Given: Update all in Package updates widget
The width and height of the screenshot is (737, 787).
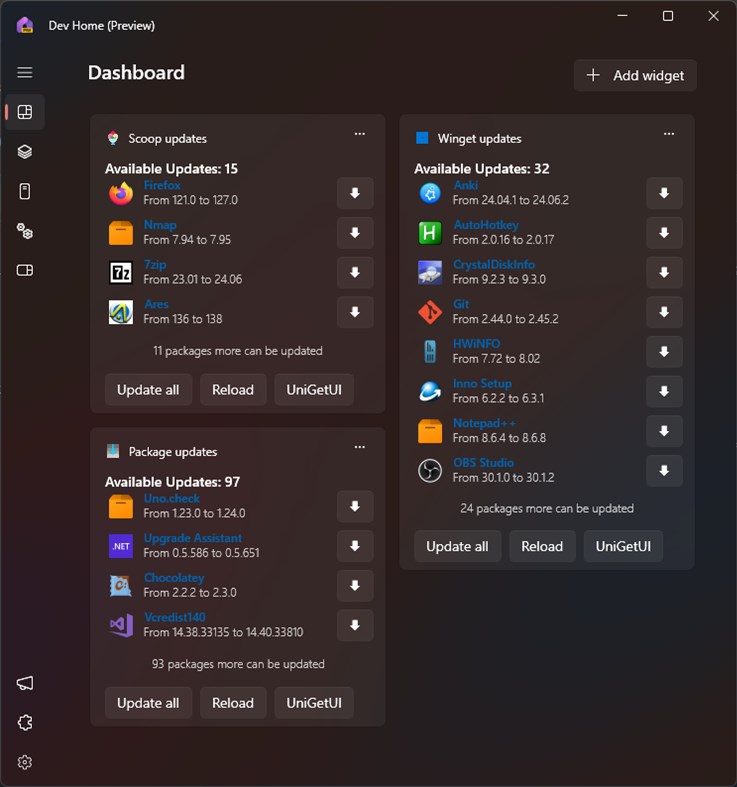Looking at the screenshot, I should 148,703.
